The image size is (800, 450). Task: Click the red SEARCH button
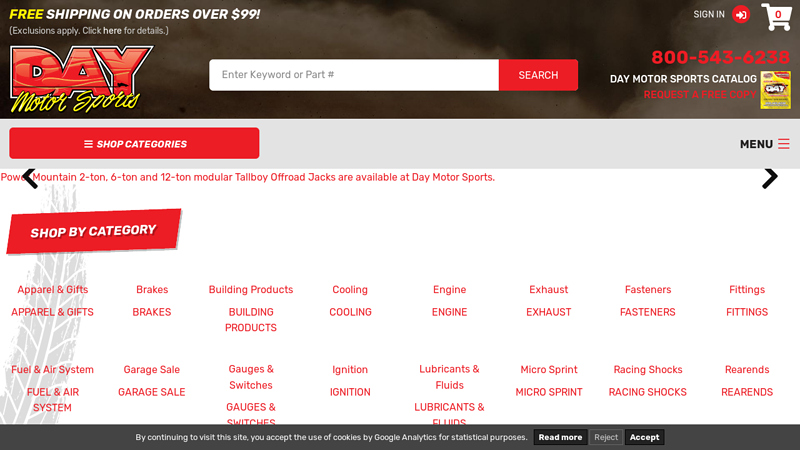(538, 75)
